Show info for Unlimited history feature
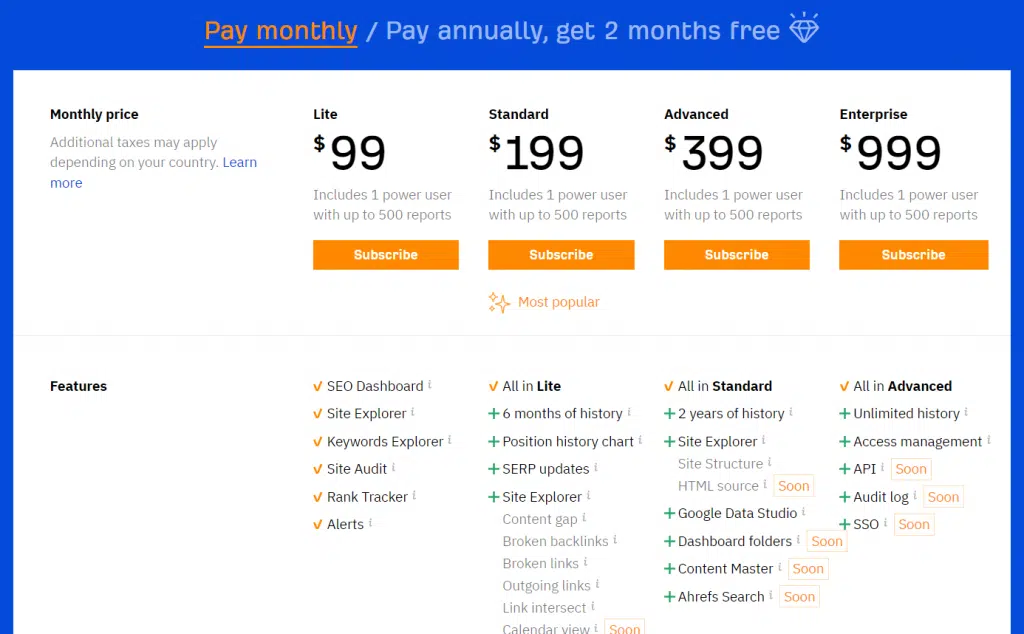1024x634 pixels. (966, 412)
